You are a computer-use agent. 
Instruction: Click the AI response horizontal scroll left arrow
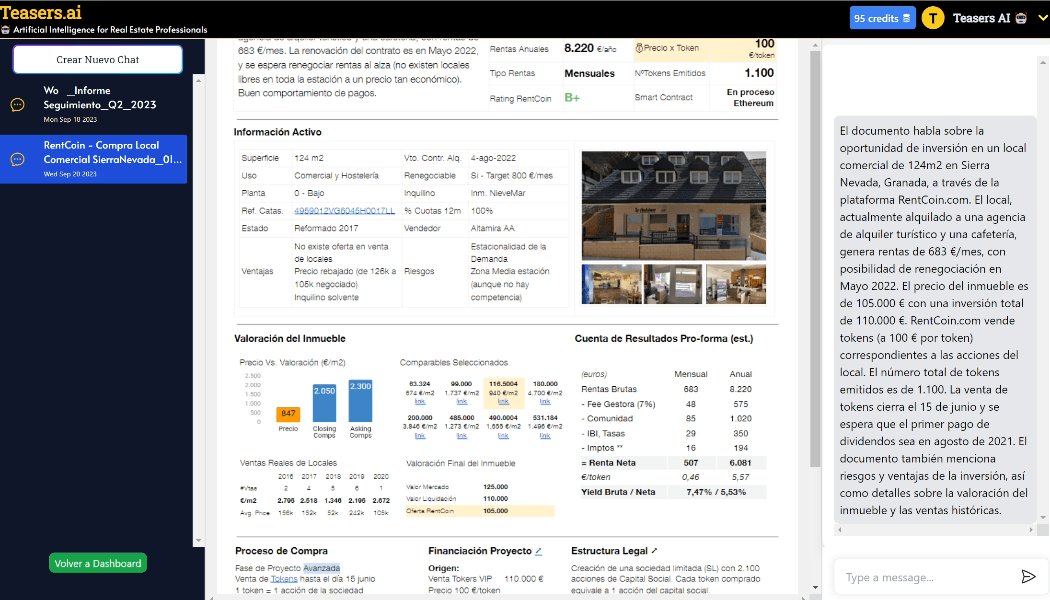coord(840,530)
